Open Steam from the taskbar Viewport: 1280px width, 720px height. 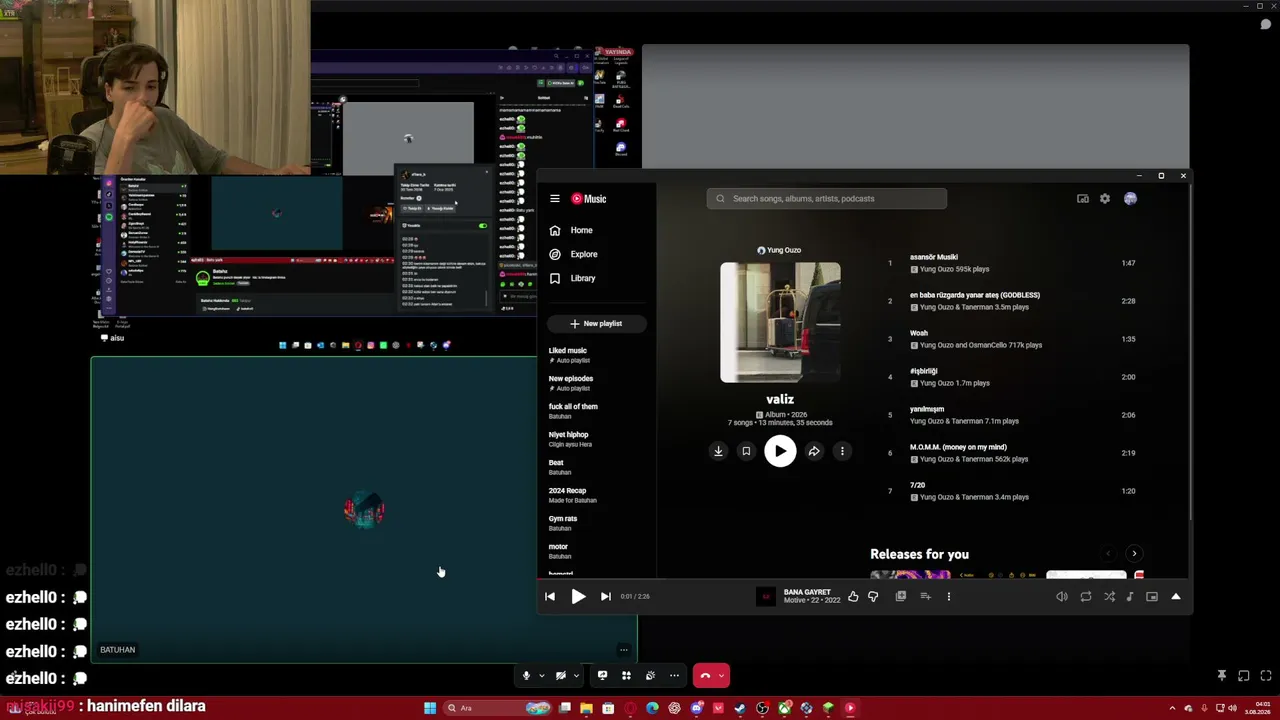(x=740, y=708)
